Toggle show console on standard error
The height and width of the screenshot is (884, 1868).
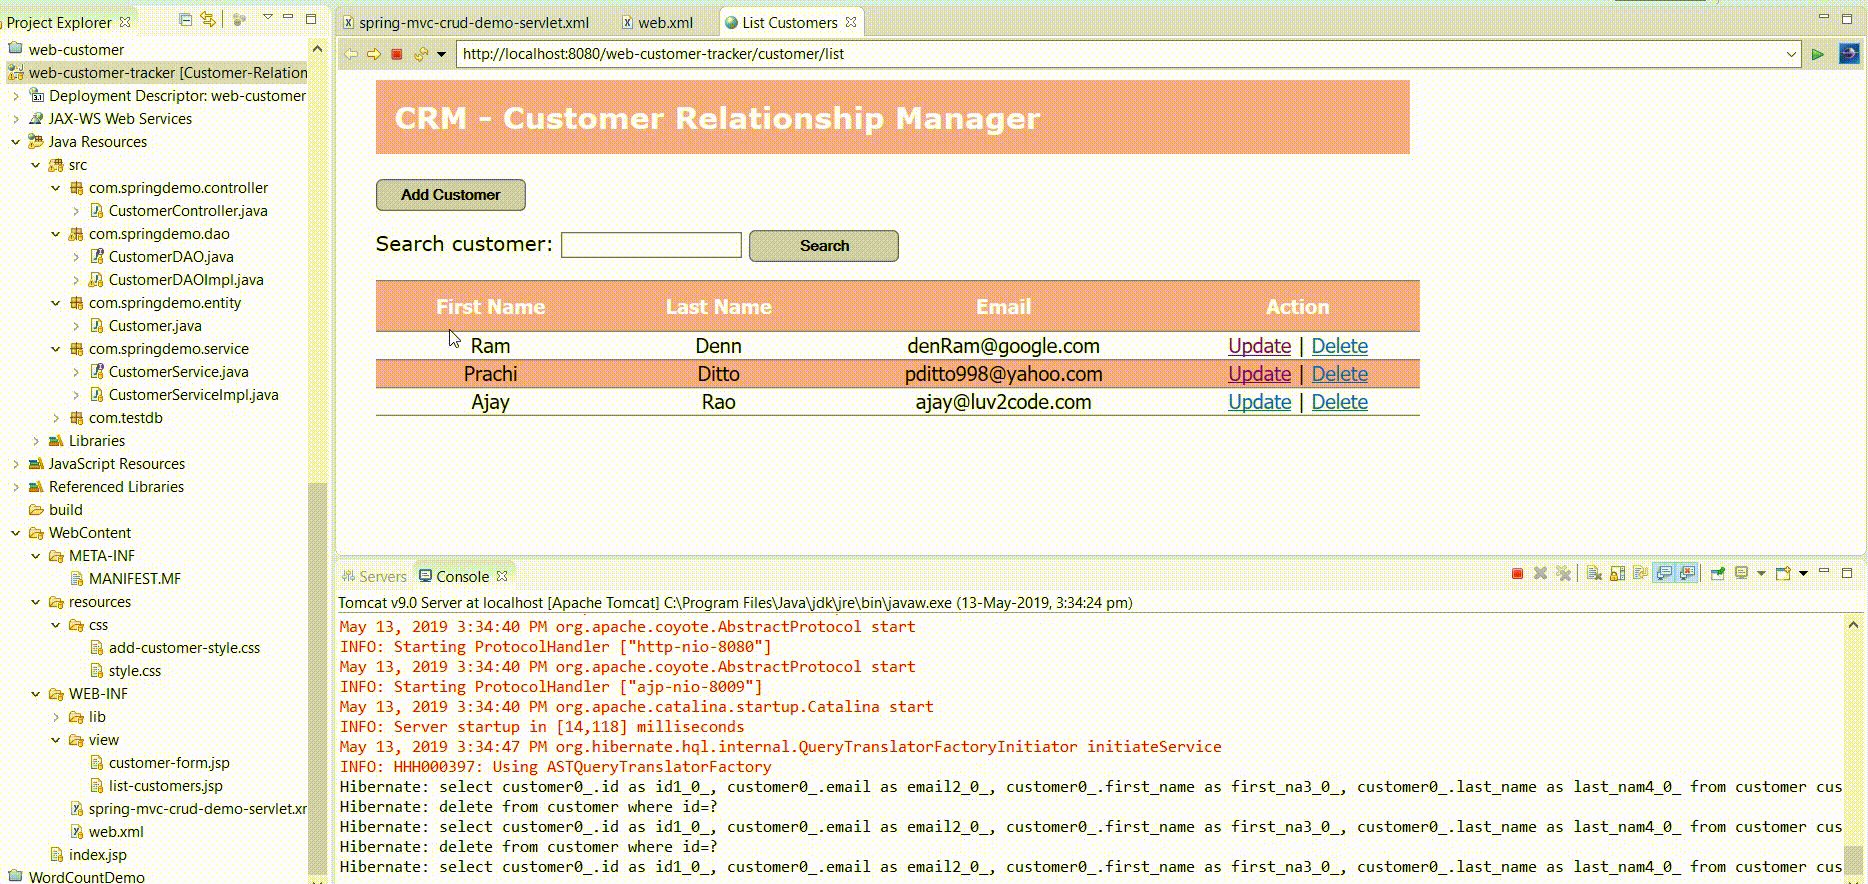point(1687,574)
